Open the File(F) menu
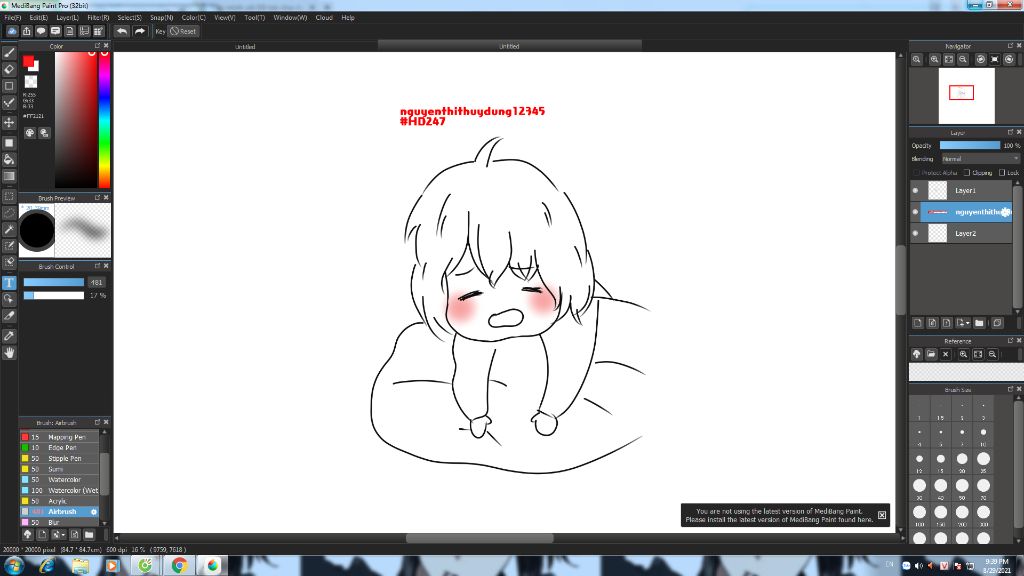The image size is (1024, 576). 12,18
